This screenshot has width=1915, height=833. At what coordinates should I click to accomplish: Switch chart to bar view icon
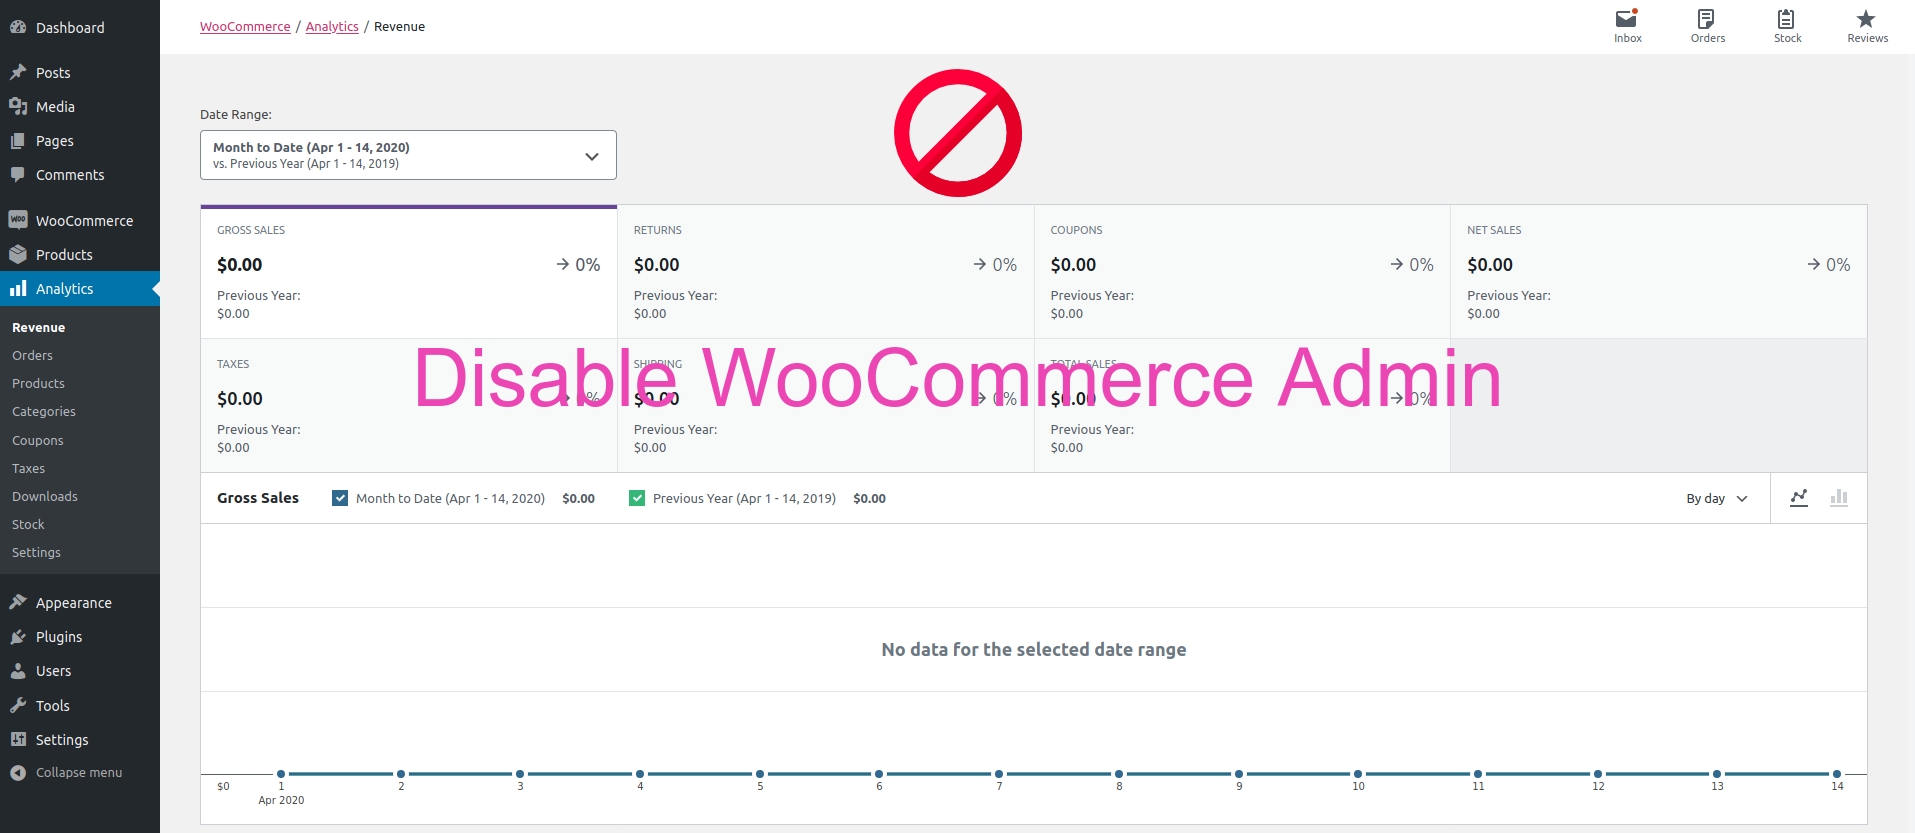coord(1839,498)
